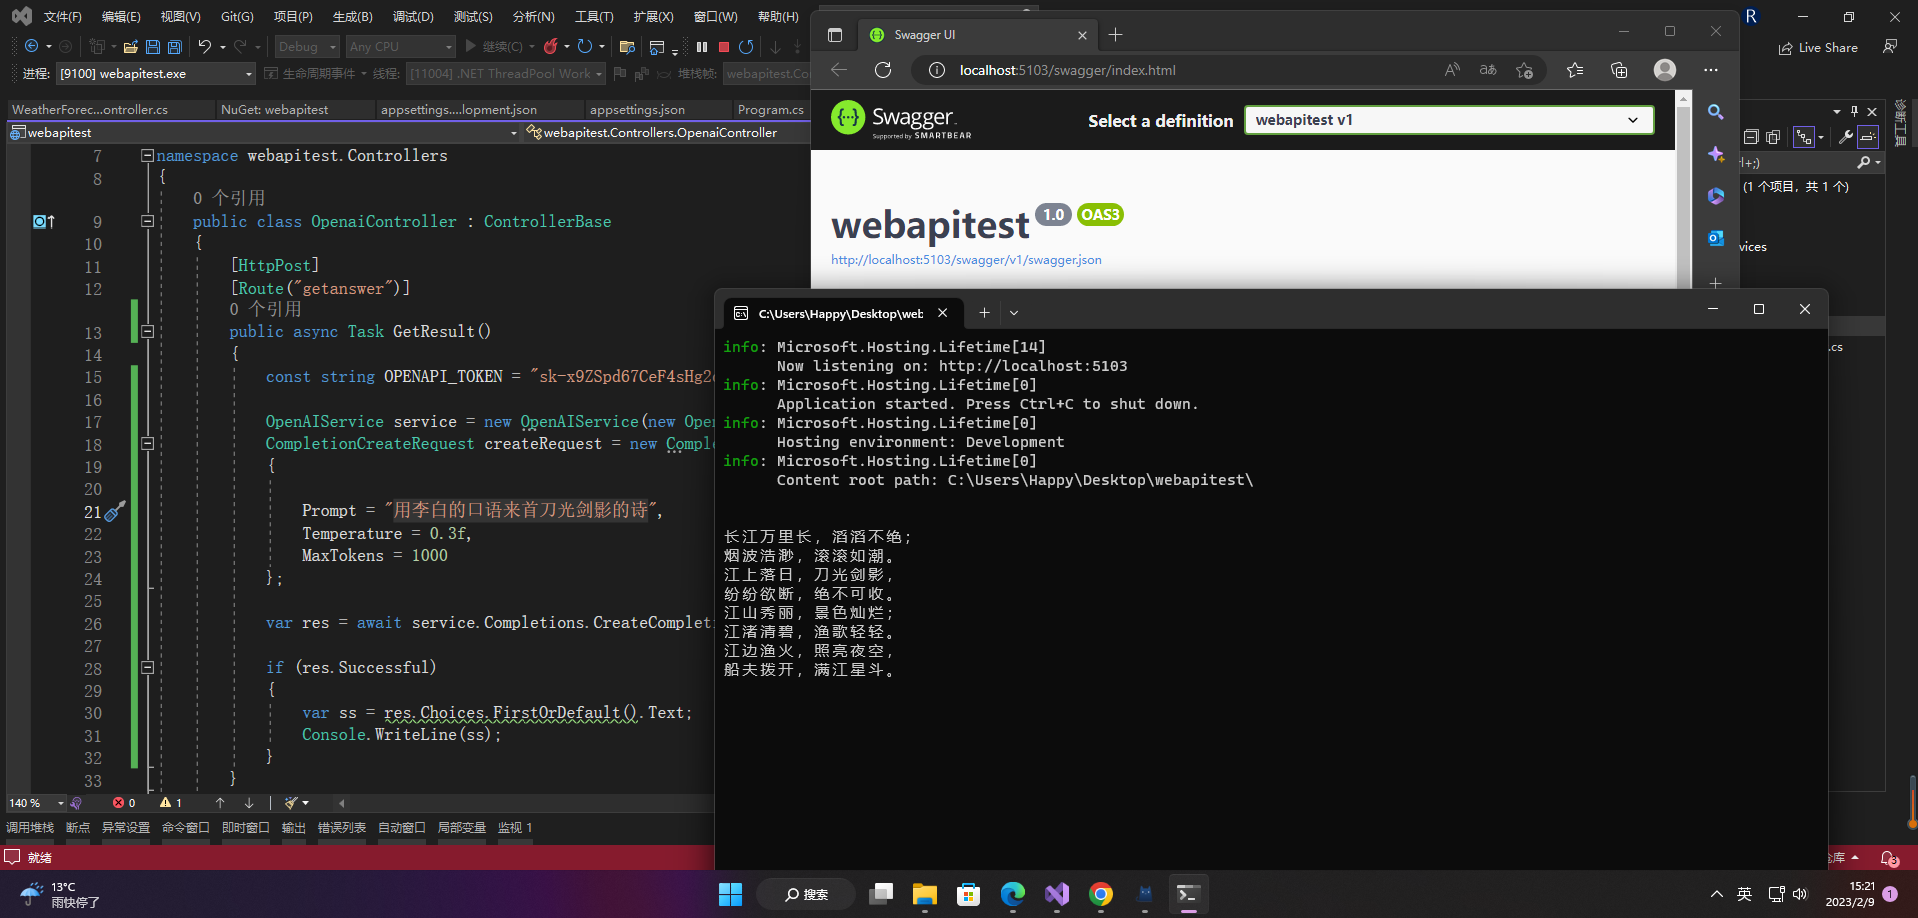
Task: Click the Open File folder icon
Action: tap(130, 46)
